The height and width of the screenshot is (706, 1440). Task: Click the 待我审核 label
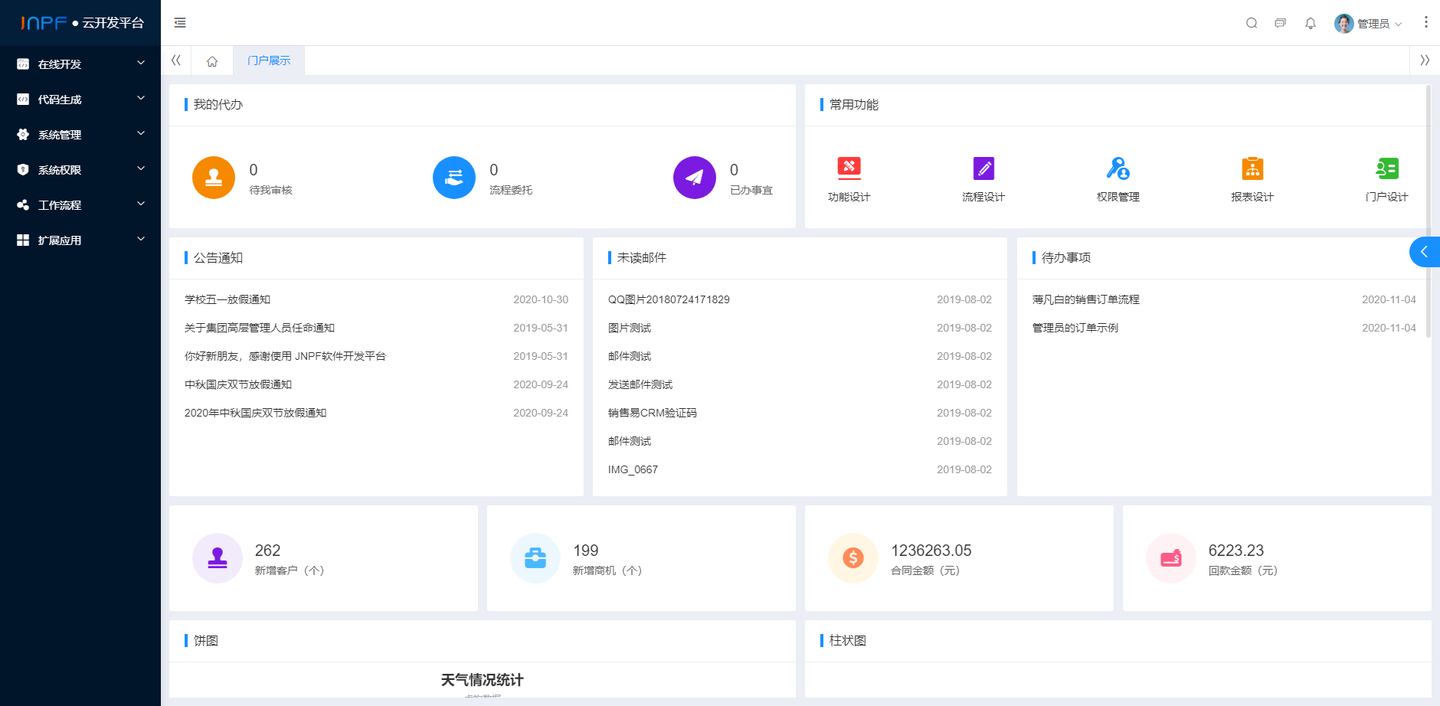pos(270,190)
